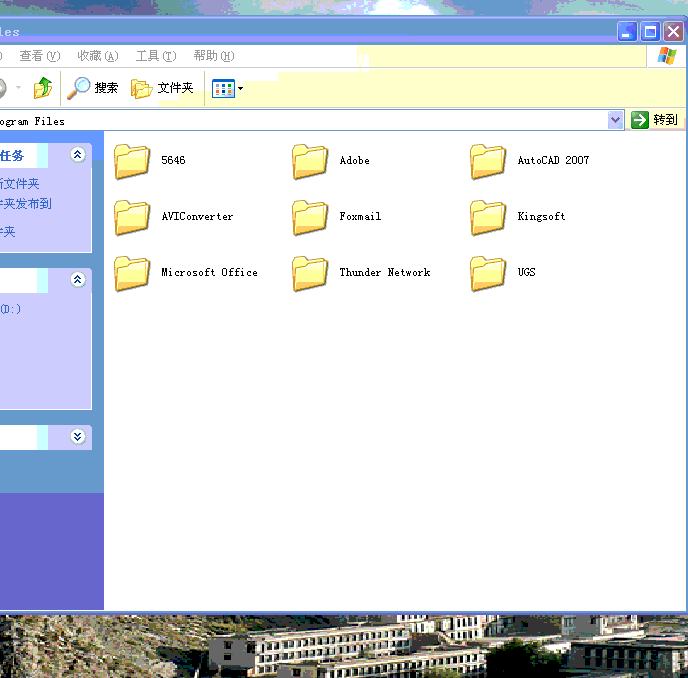This screenshot has width=688, height=678.
Task: Click the publish folder to Web link
Action: pos(26,204)
